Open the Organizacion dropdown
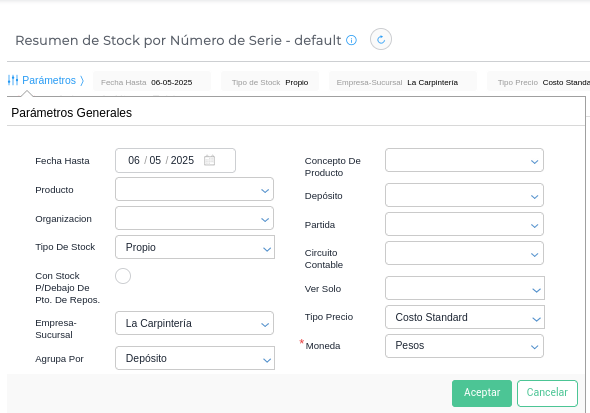Viewport: 590px width, 413px height. [194, 218]
